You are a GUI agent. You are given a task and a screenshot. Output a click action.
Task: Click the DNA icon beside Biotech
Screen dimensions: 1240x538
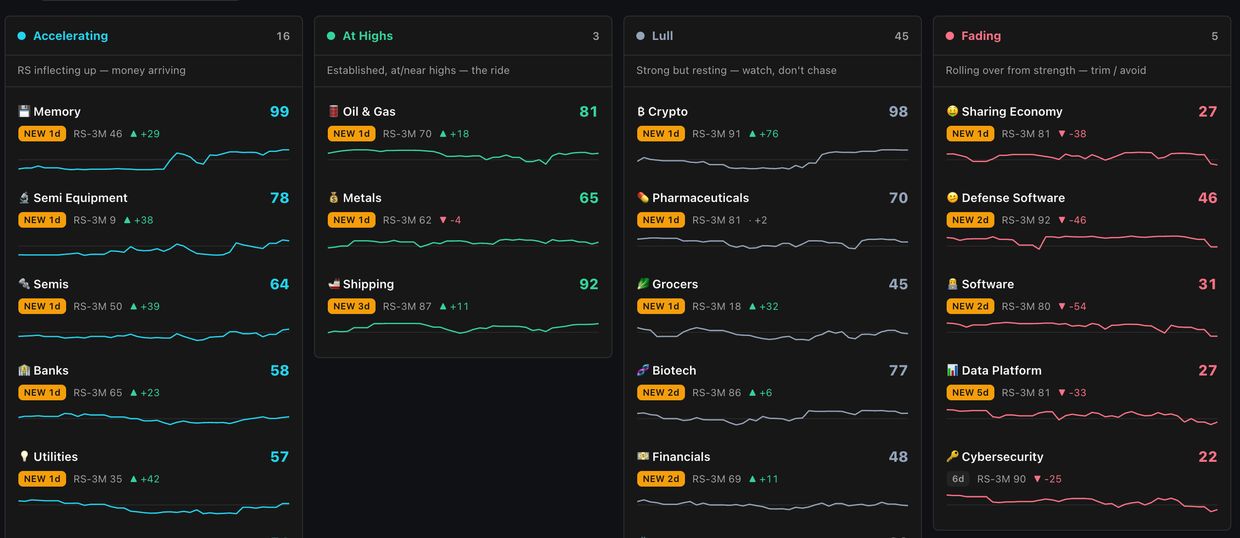643,370
